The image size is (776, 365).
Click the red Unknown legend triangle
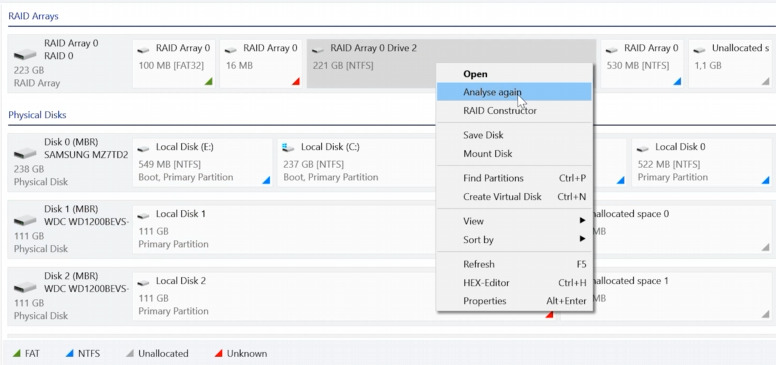pyautogui.click(x=218, y=354)
